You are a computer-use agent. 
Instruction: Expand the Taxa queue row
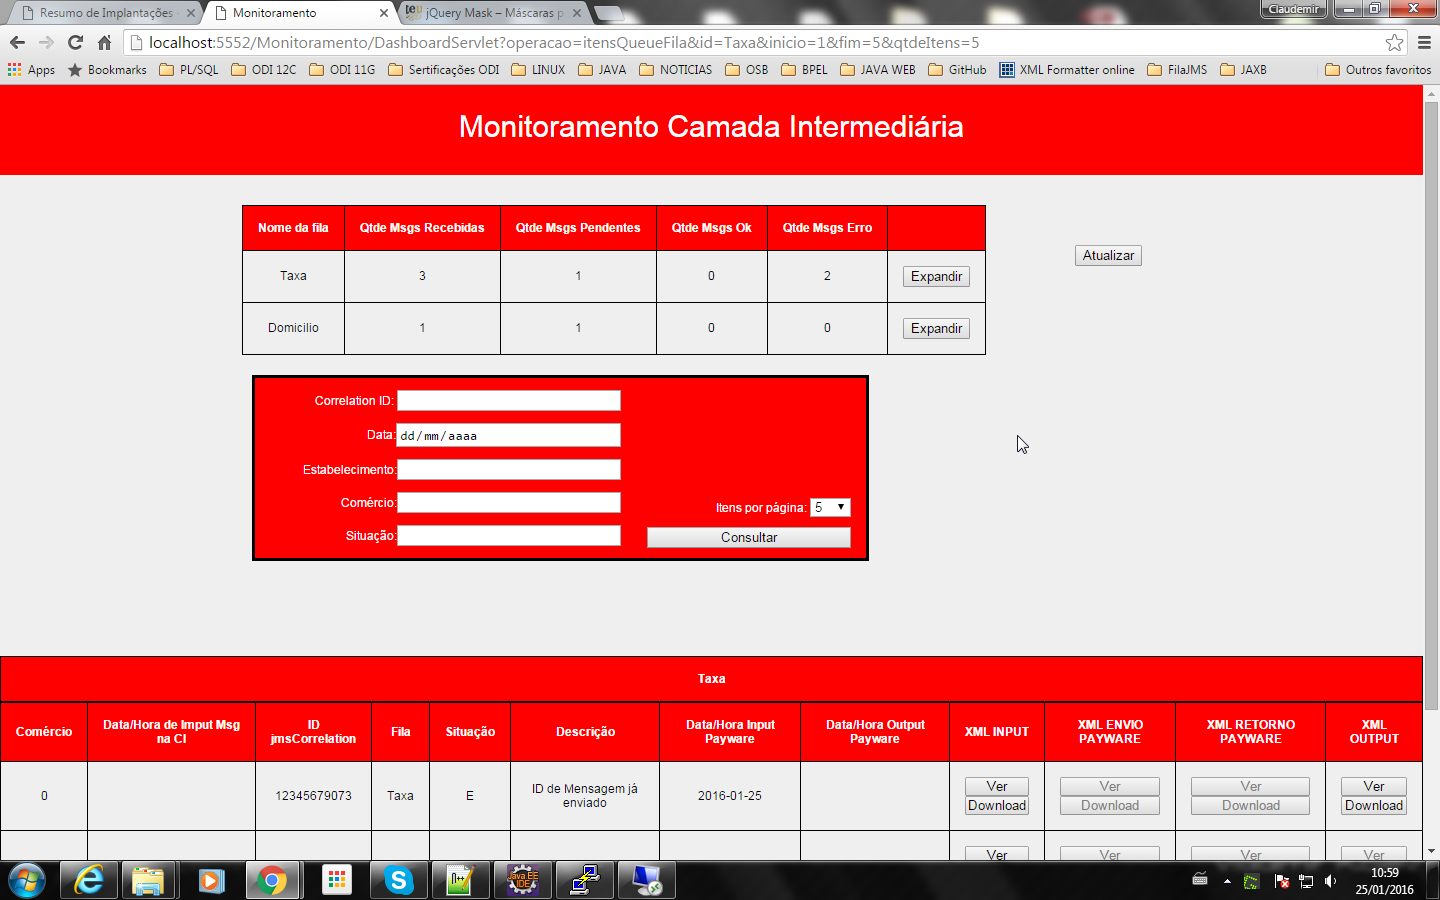point(936,276)
